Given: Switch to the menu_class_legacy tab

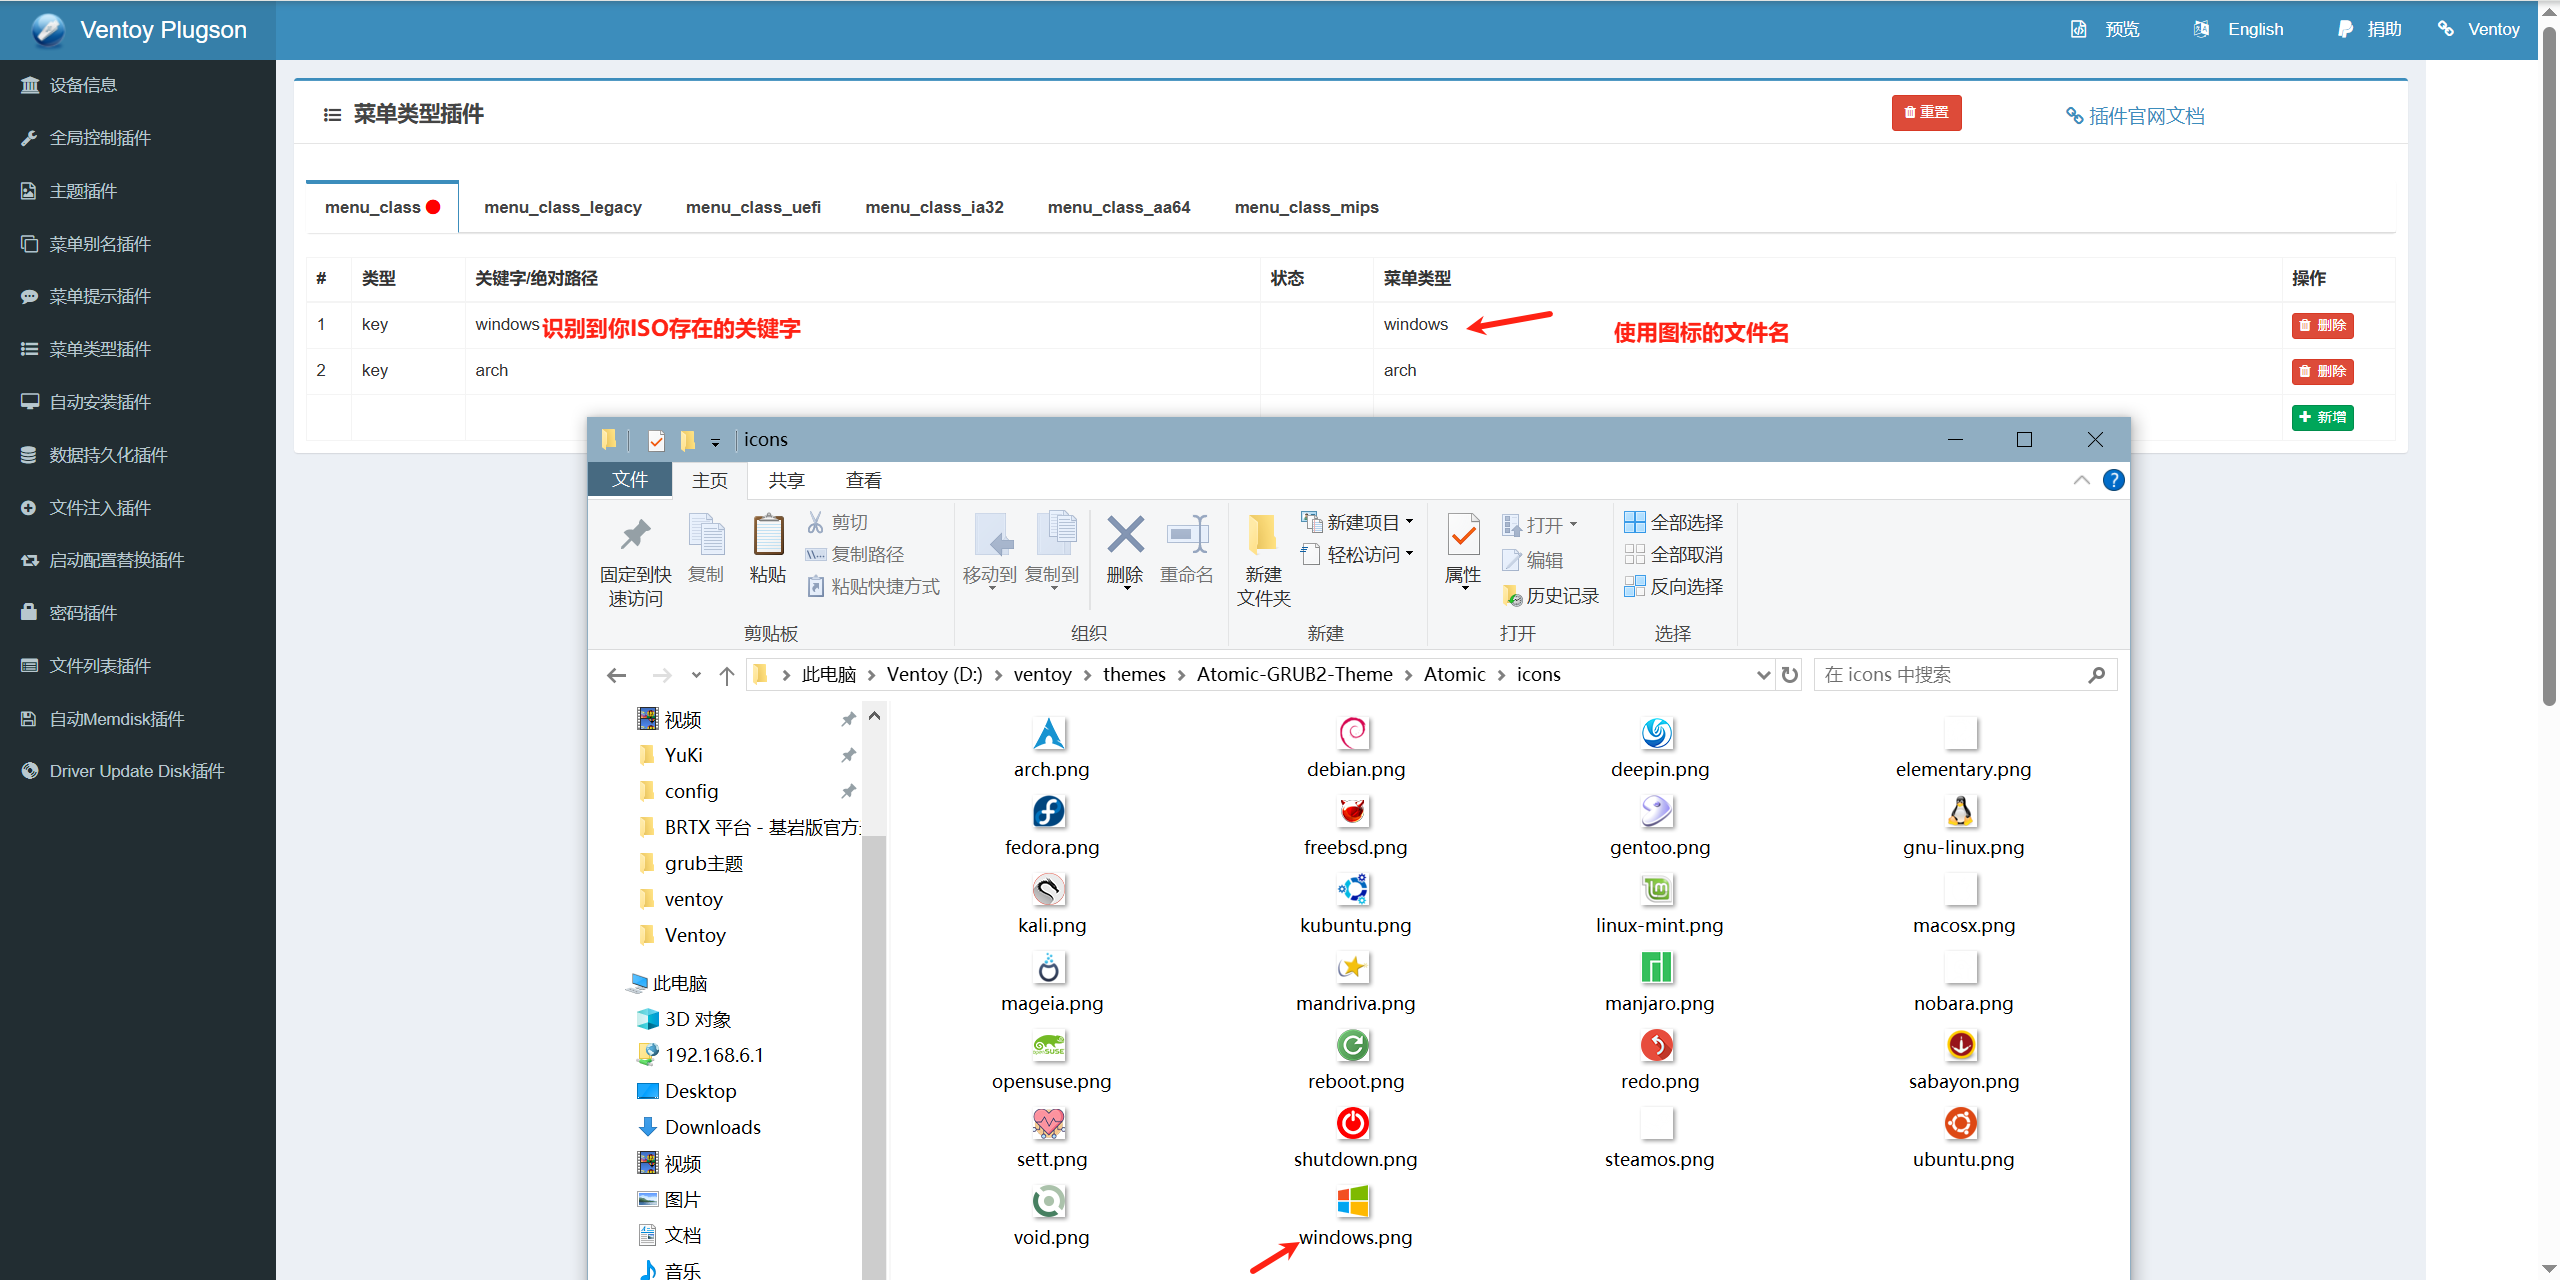Looking at the screenshot, I should [x=563, y=207].
